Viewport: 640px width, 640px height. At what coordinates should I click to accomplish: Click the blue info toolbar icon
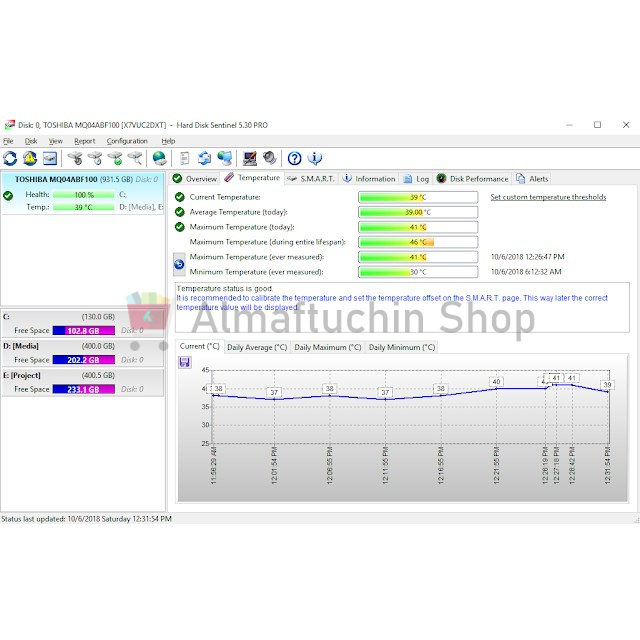[315, 158]
